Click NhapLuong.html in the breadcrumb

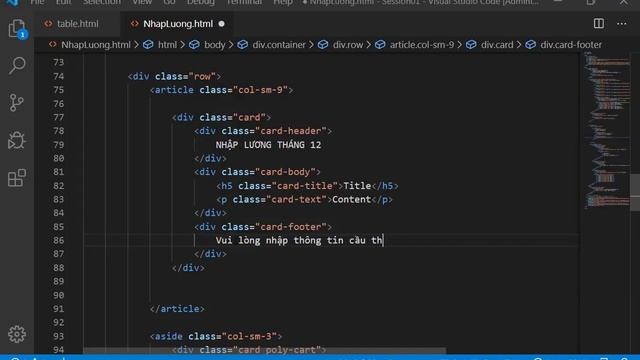pyautogui.click(x=96, y=44)
